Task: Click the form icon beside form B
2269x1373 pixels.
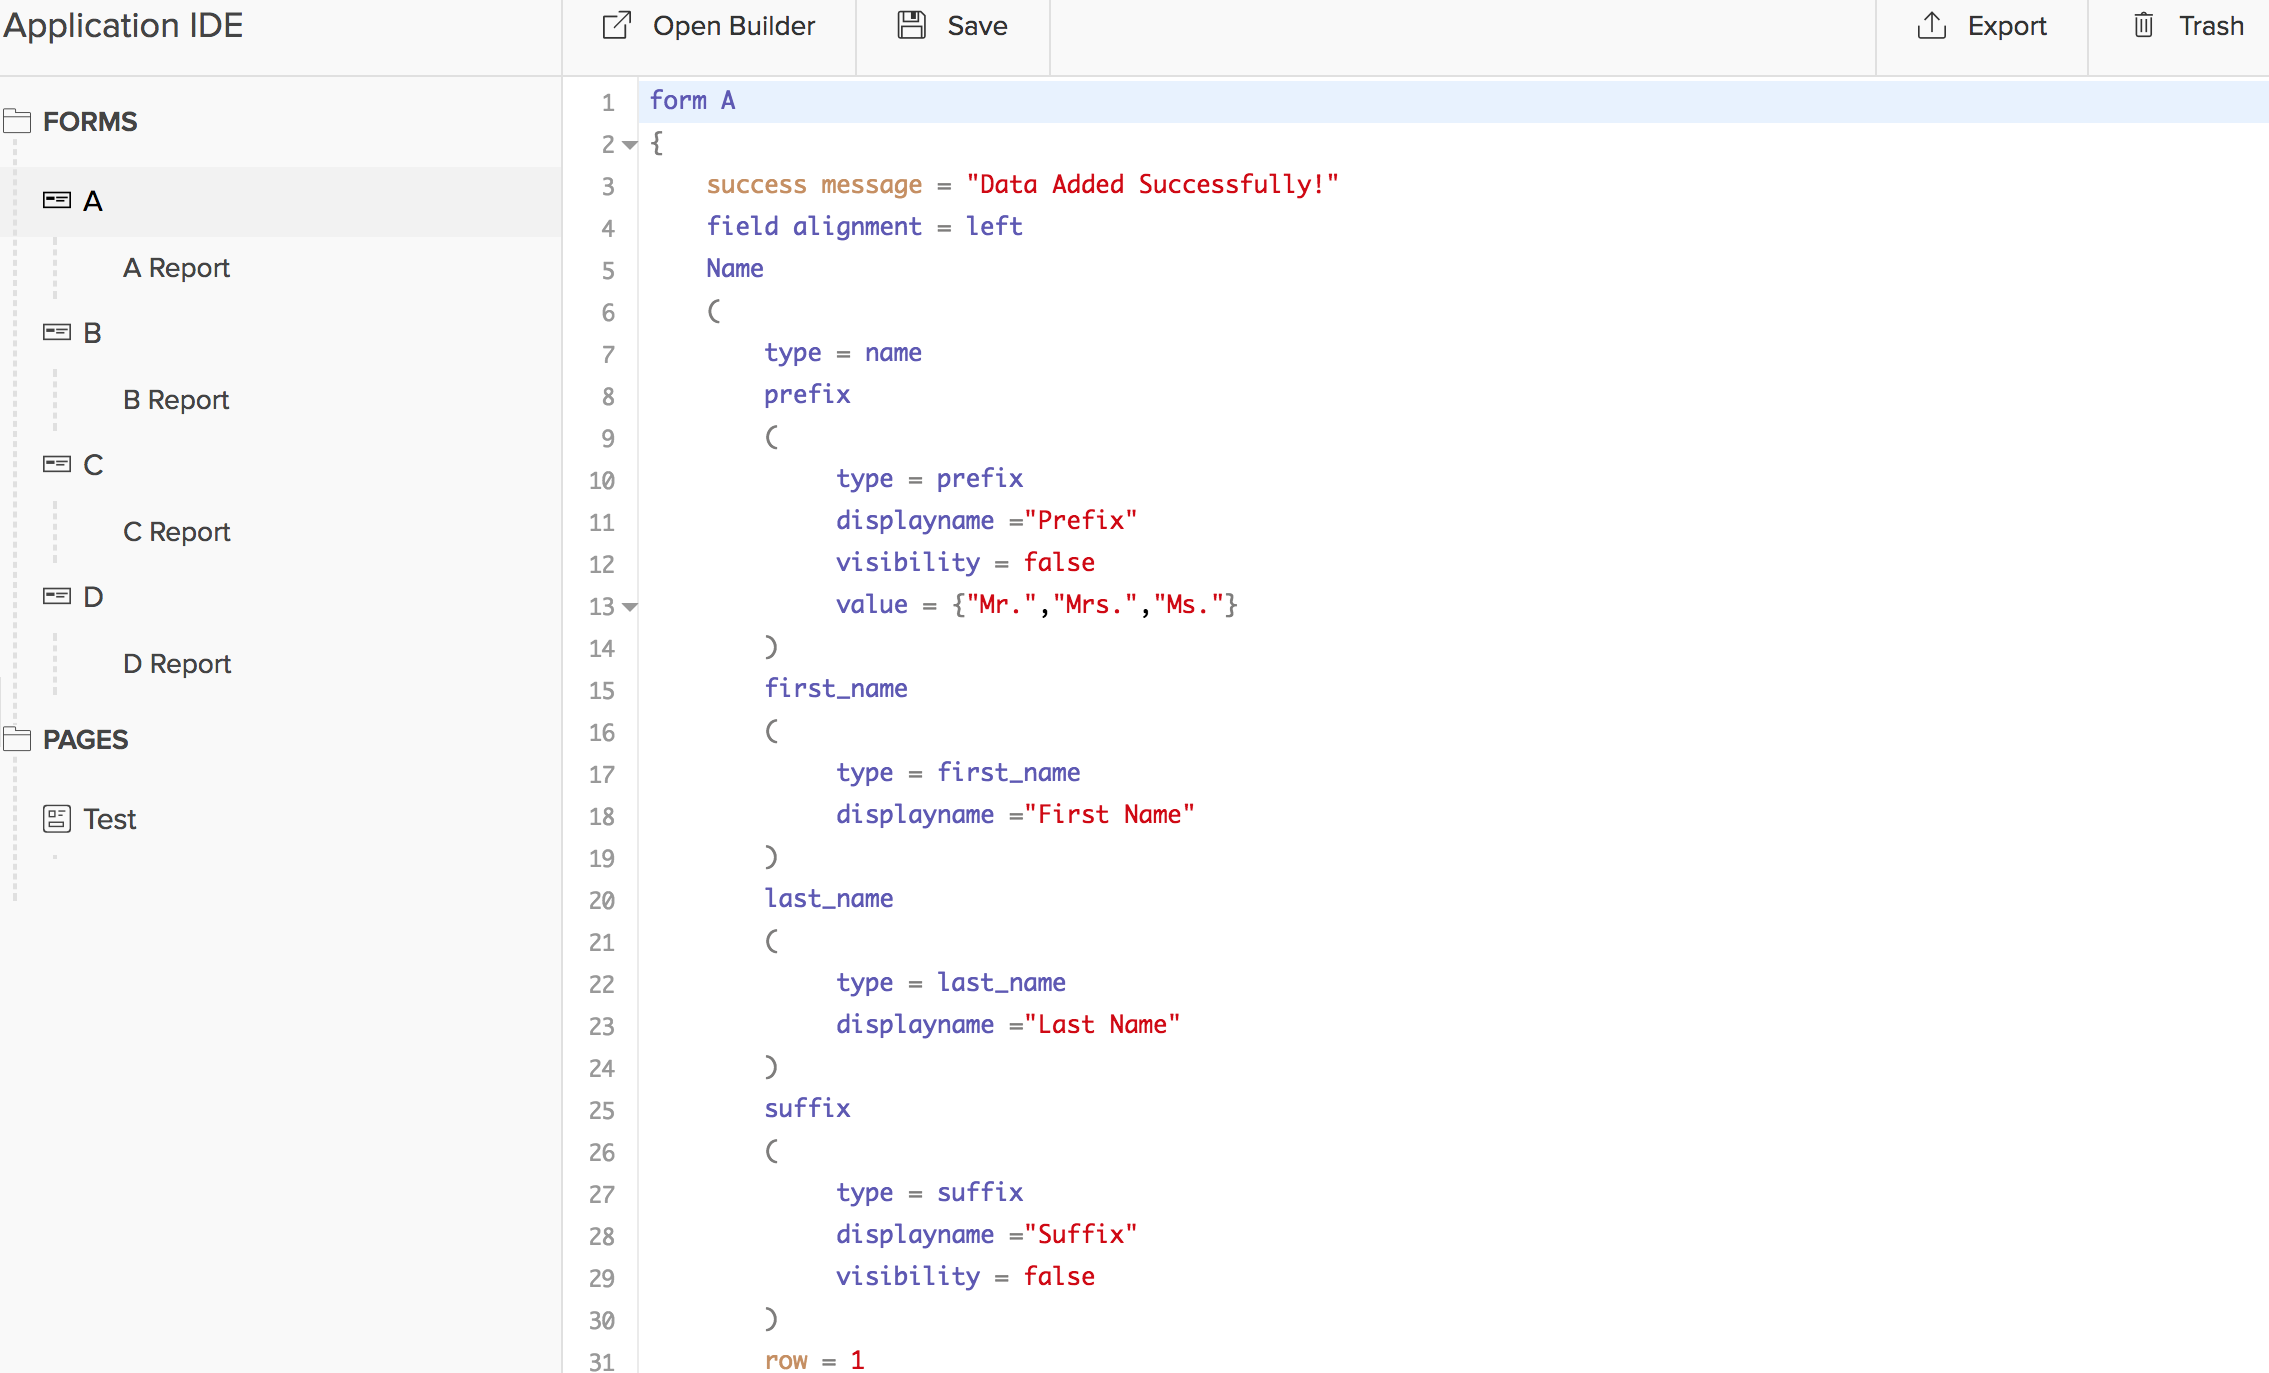Action: [57, 331]
